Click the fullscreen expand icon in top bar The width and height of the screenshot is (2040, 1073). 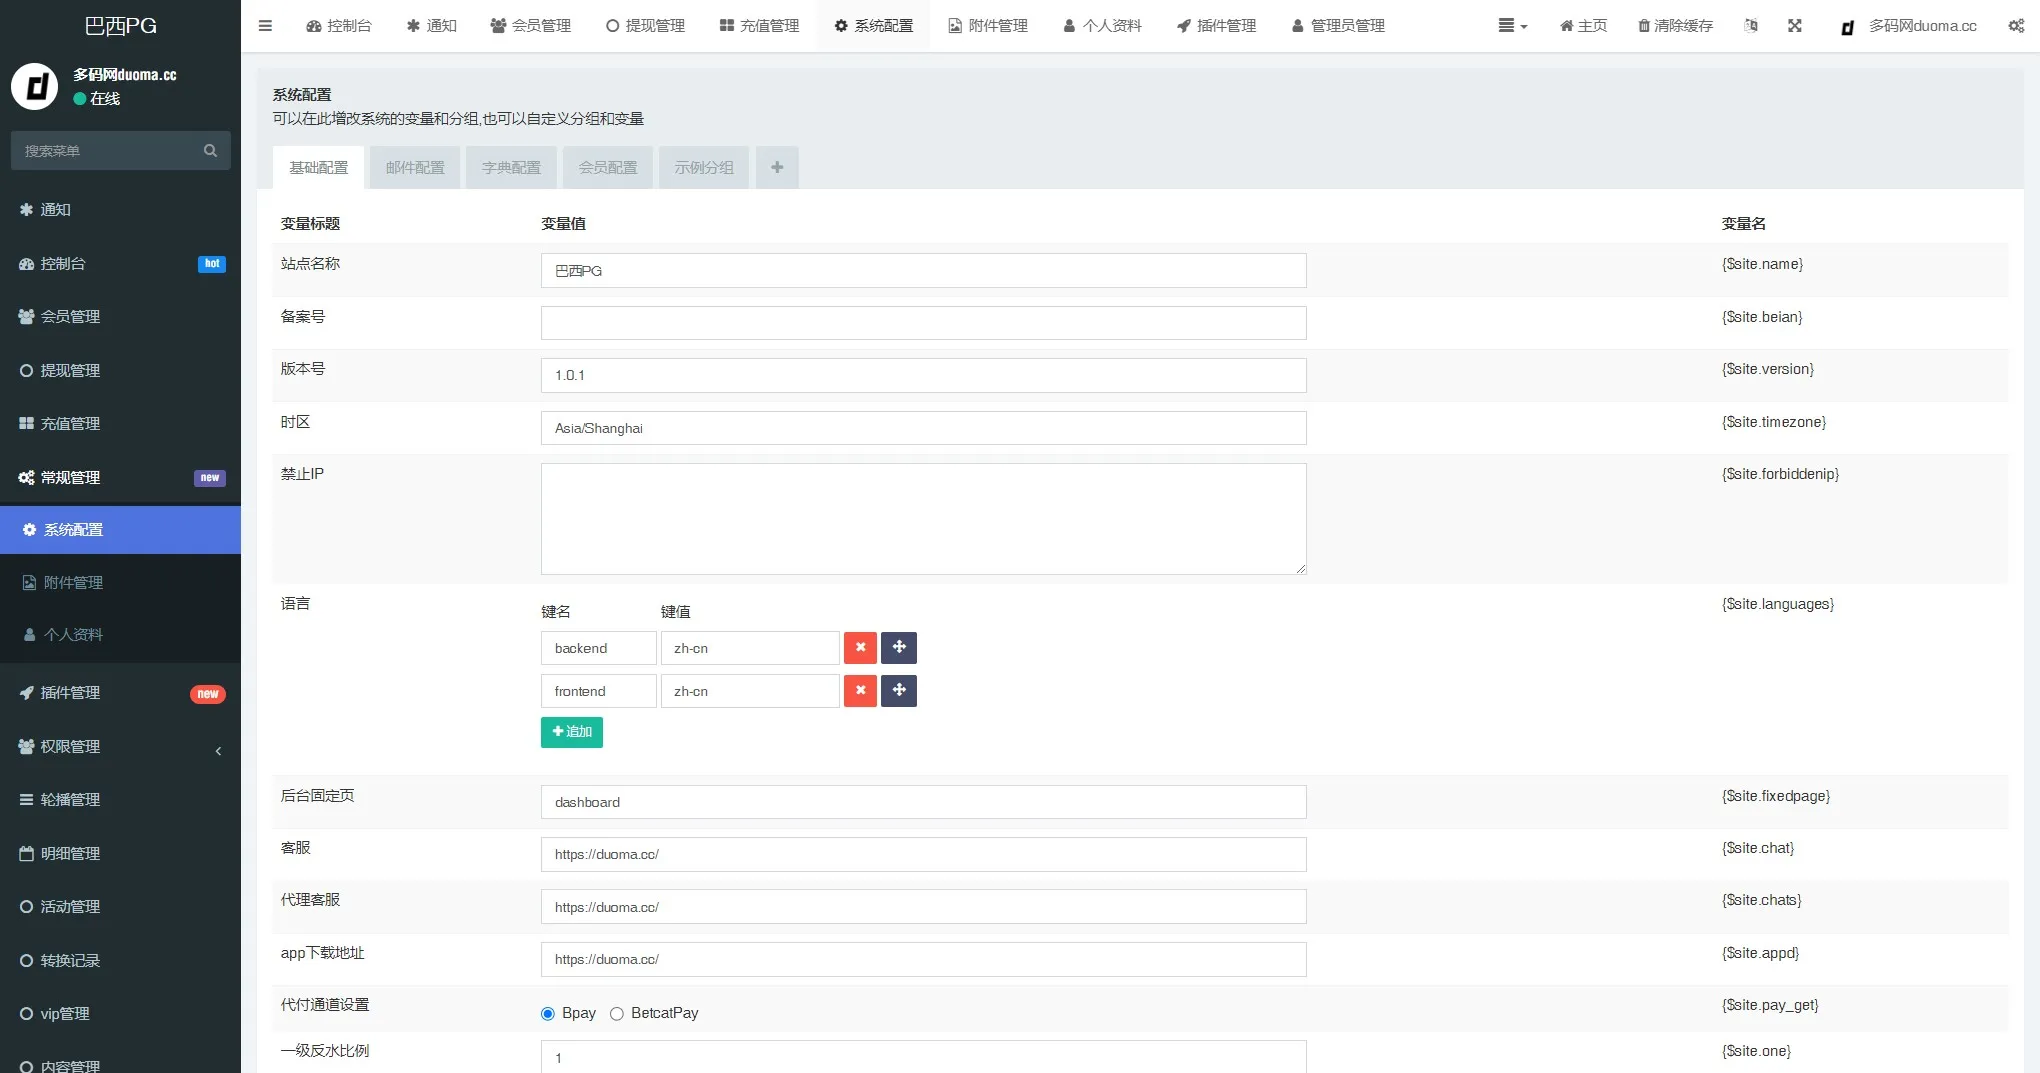pos(1795,26)
